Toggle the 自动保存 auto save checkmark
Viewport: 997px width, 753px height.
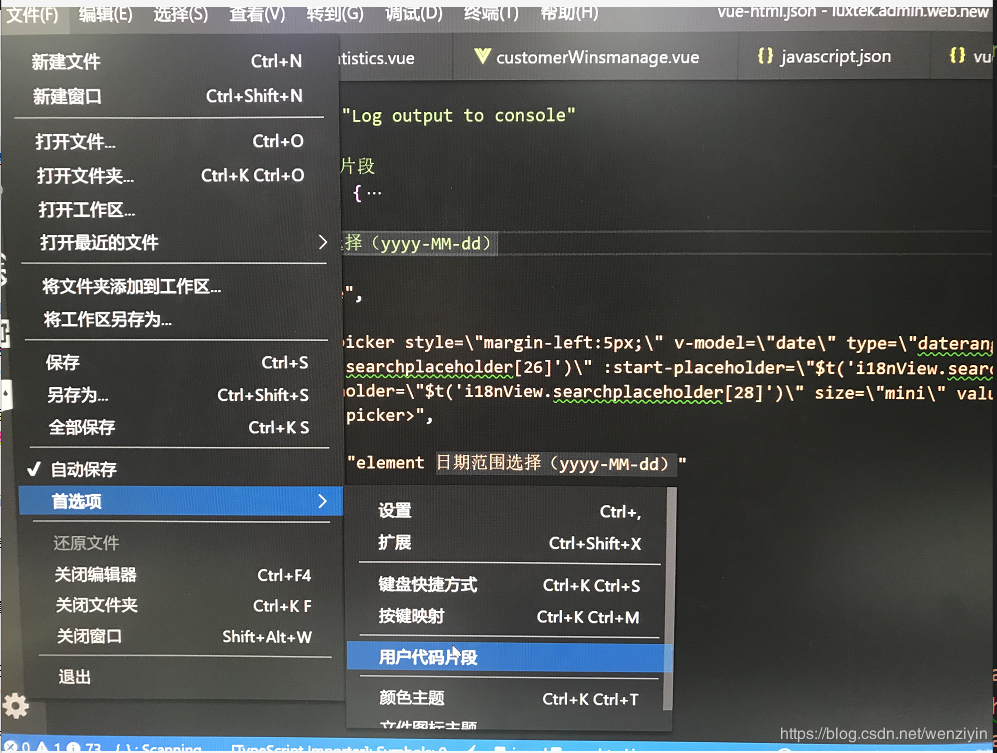pyautogui.click(x=34, y=469)
